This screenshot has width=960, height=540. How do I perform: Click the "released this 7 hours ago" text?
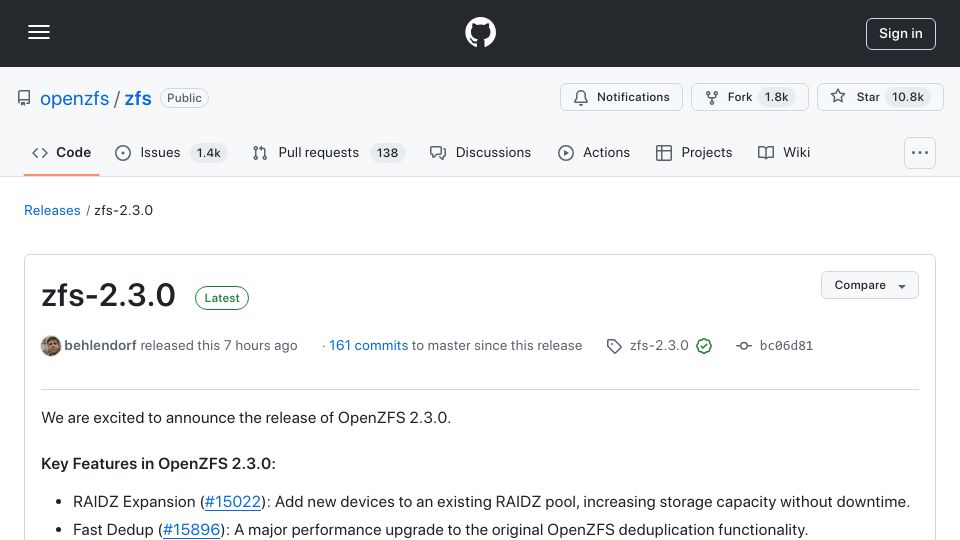click(x=219, y=345)
